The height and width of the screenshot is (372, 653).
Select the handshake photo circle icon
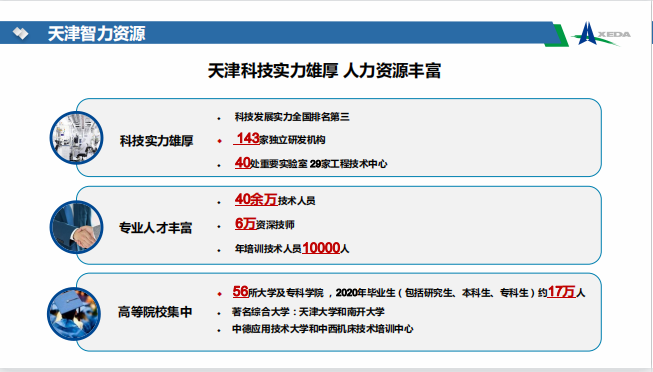(x=77, y=227)
